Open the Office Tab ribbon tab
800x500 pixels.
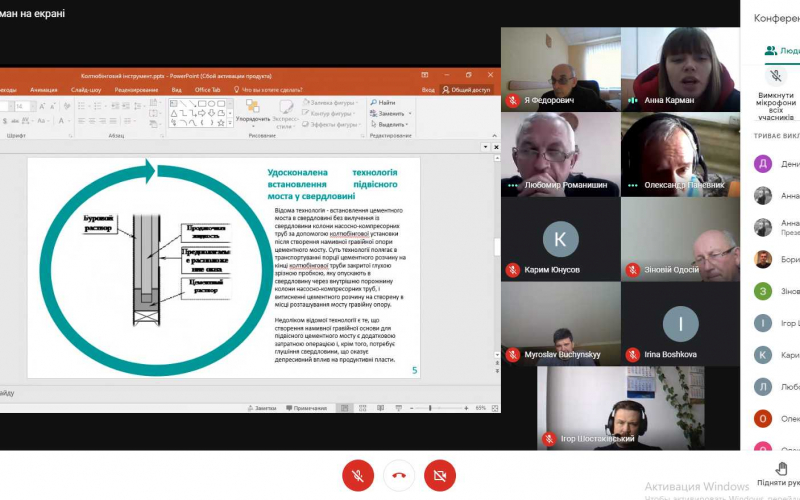(x=208, y=90)
